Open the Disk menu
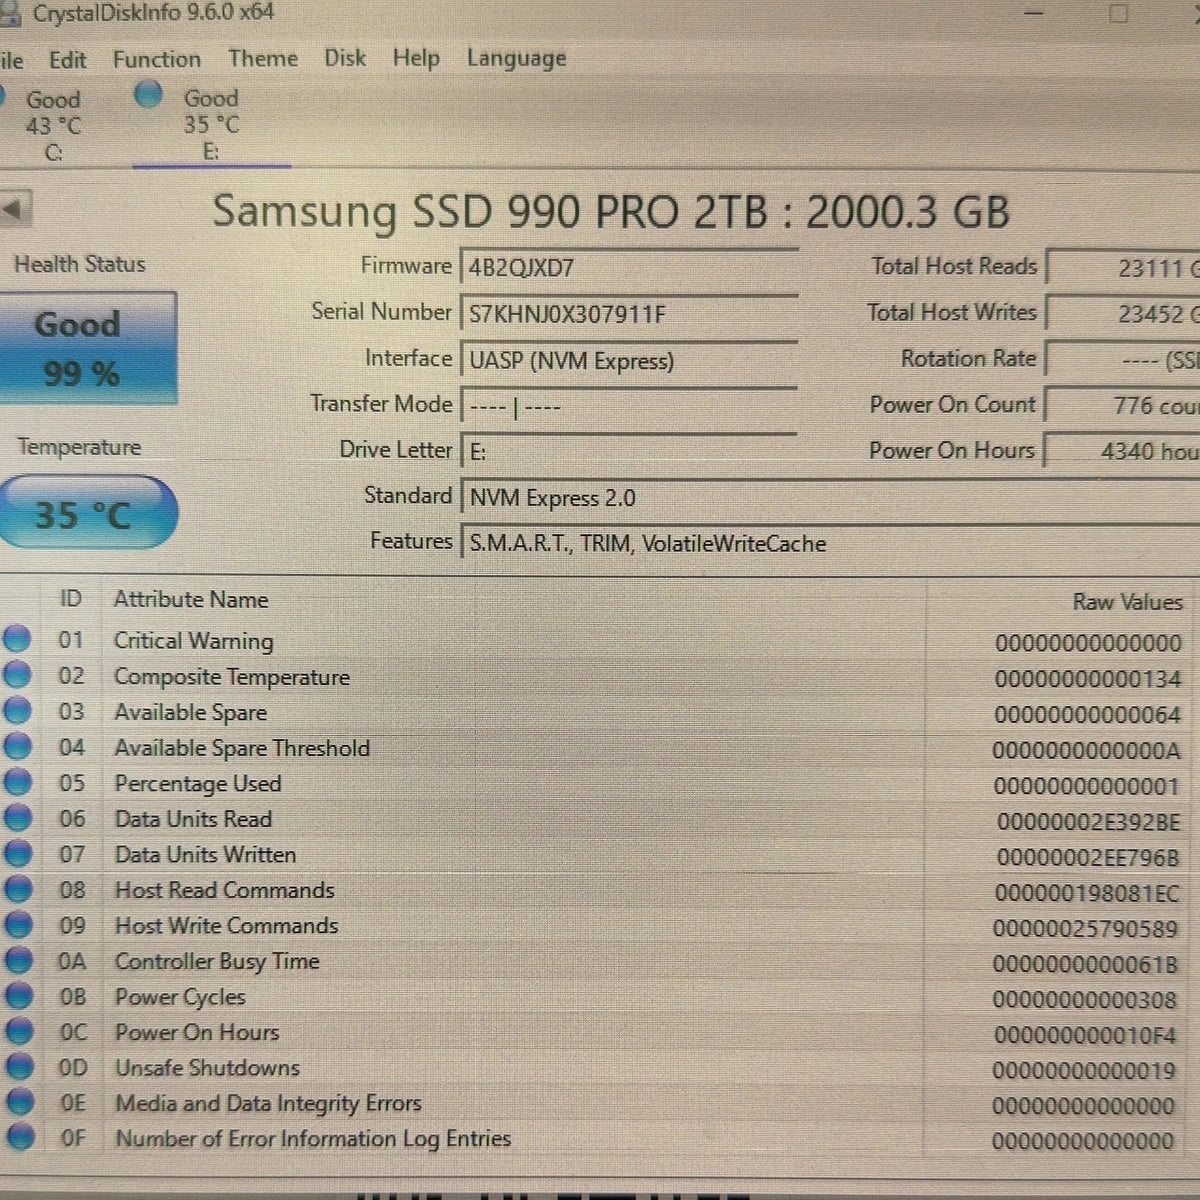1200x1200 pixels. pyautogui.click(x=345, y=58)
